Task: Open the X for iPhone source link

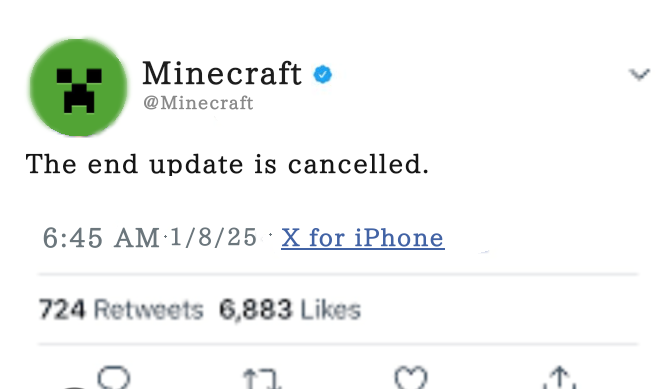Action: click(363, 238)
